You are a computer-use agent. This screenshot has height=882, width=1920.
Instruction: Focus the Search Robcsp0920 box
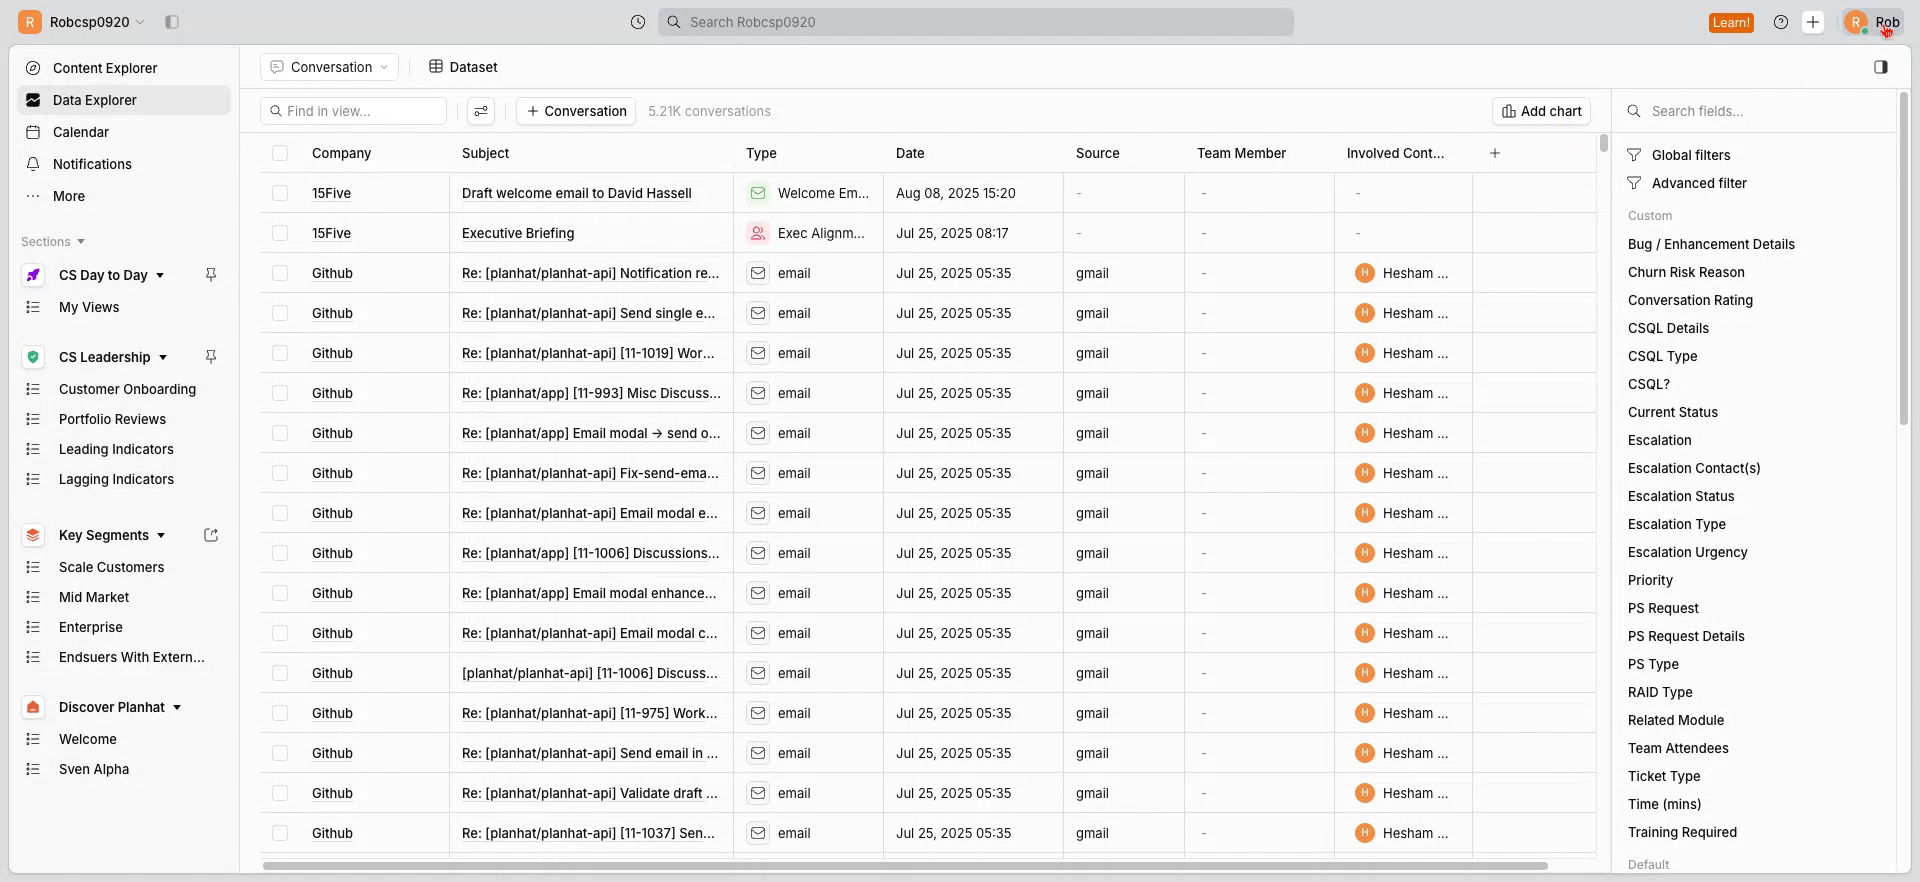[x=976, y=22]
